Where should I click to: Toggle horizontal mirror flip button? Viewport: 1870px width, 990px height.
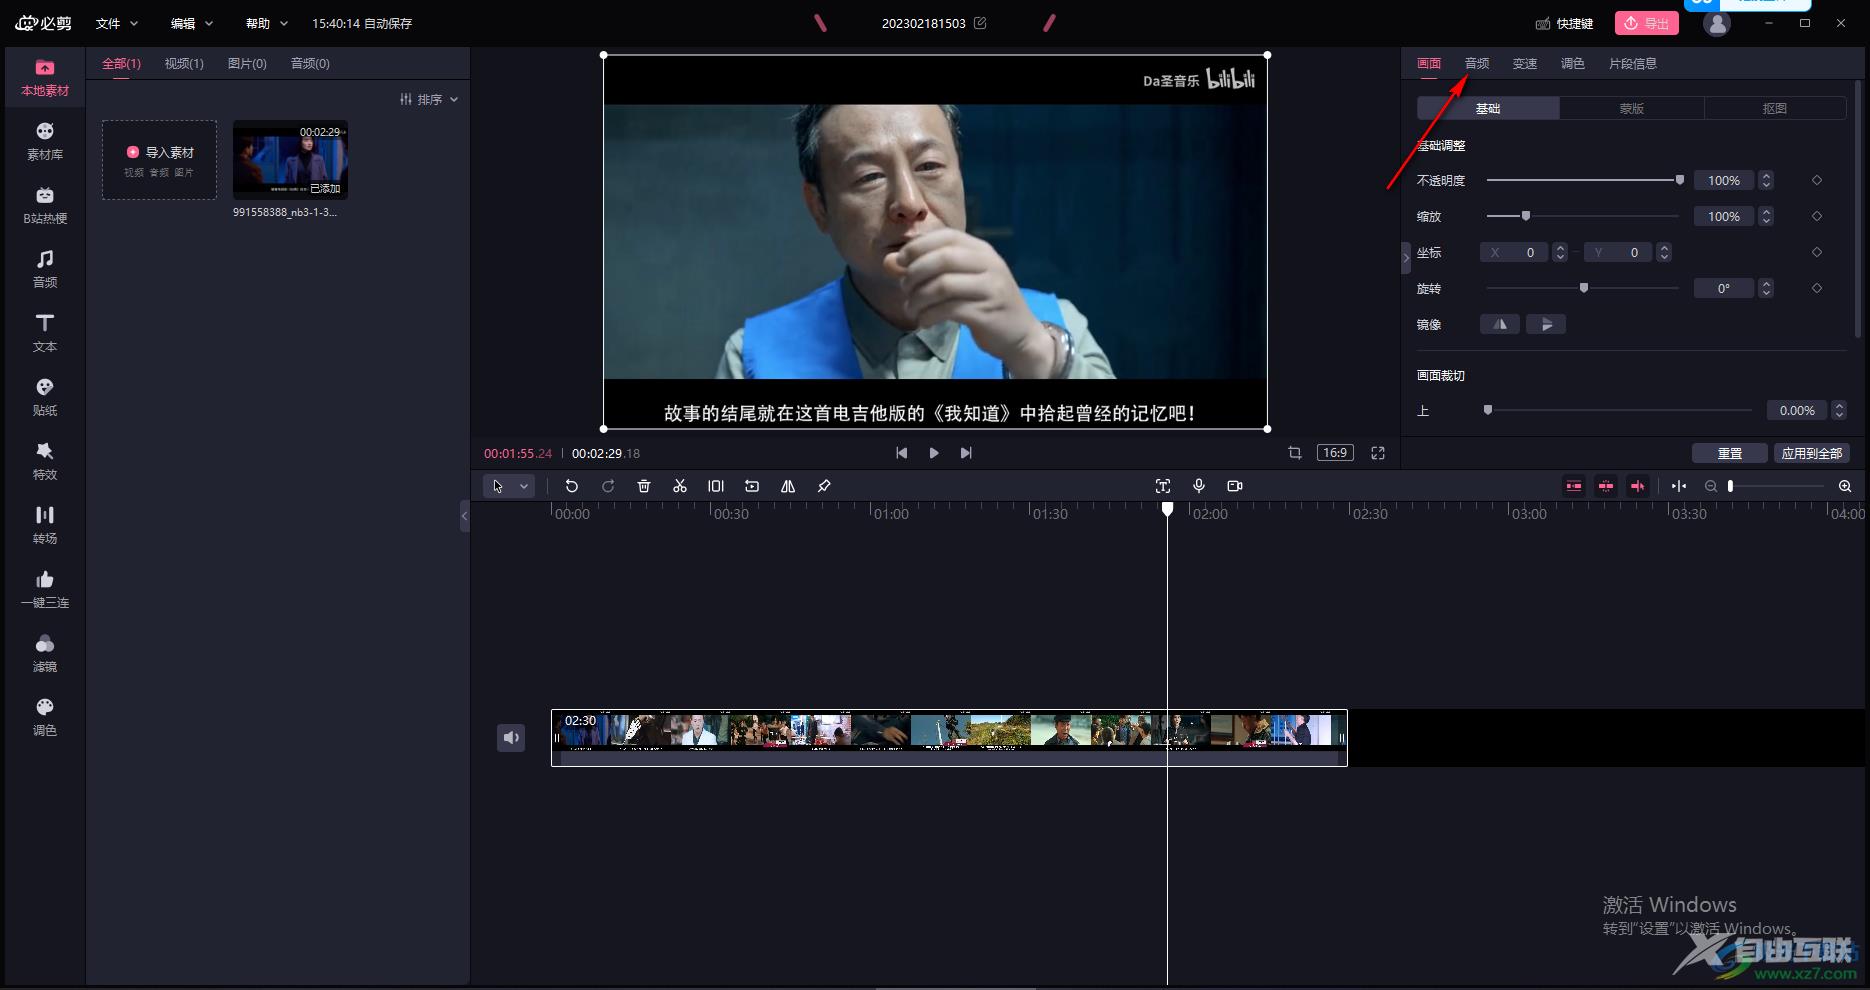1500,324
